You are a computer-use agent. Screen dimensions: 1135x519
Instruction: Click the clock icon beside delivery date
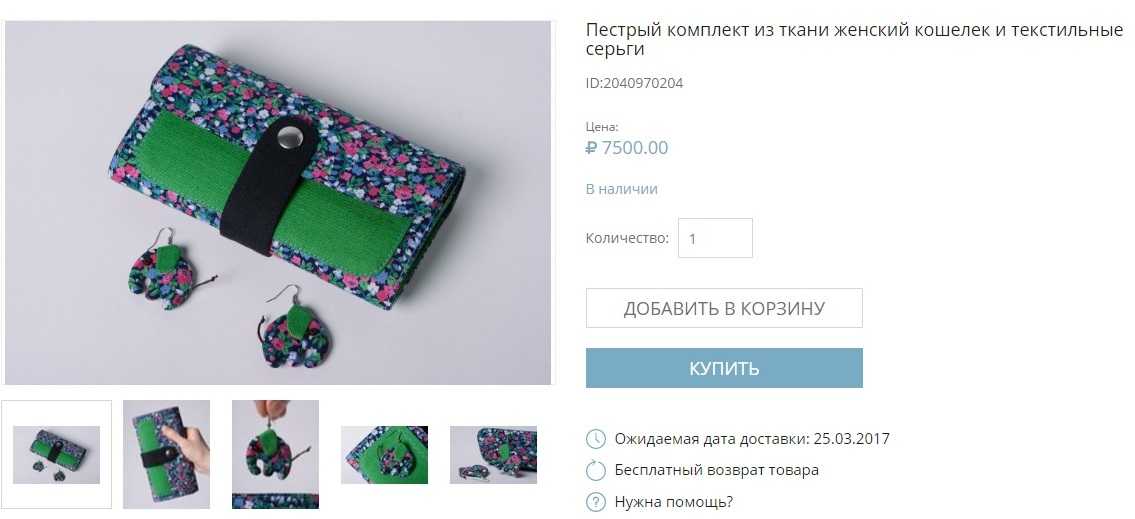[x=595, y=439]
